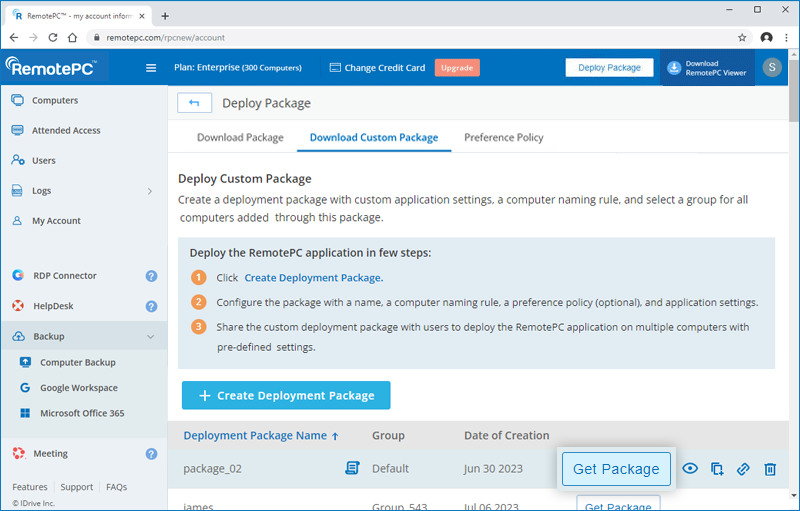800x511 pixels.
Task: Switch to the Download Package tab
Action: (x=240, y=138)
